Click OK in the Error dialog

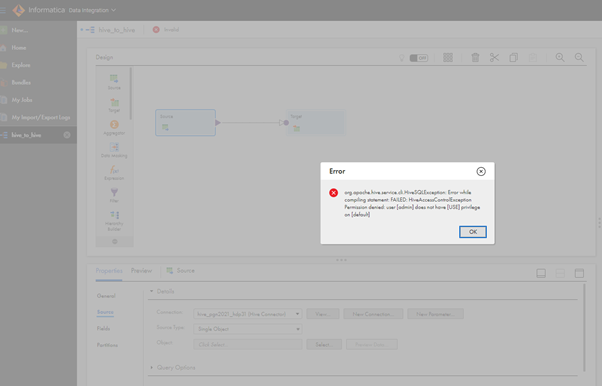[x=473, y=232]
